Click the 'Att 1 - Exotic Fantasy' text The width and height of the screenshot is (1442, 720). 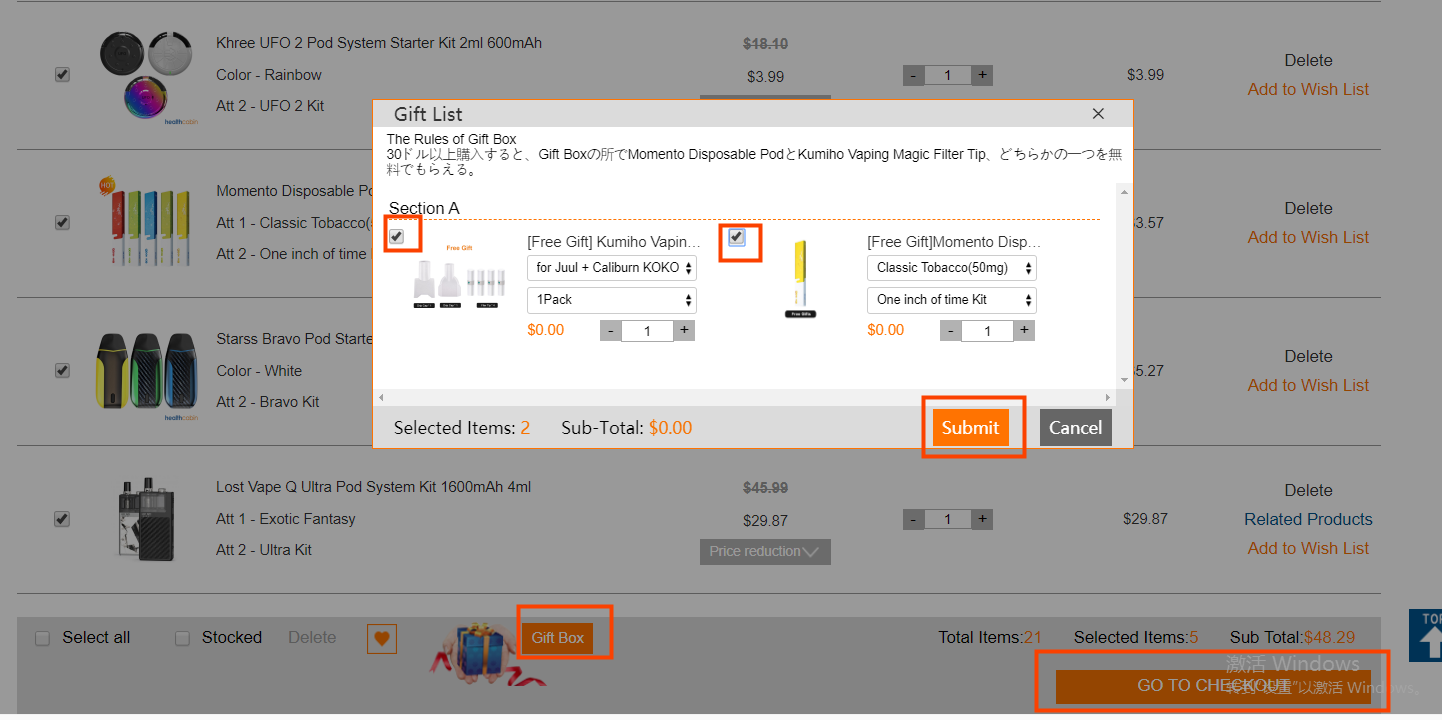tap(286, 519)
